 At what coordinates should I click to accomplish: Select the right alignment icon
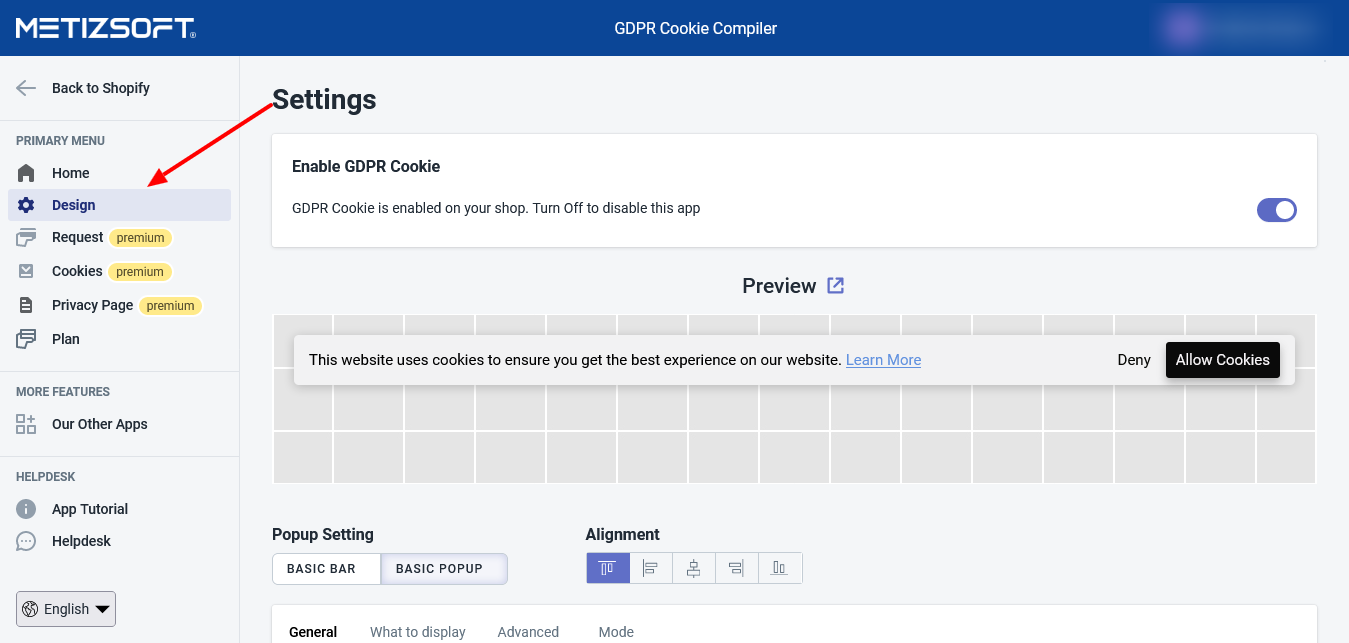(x=736, y=568)
